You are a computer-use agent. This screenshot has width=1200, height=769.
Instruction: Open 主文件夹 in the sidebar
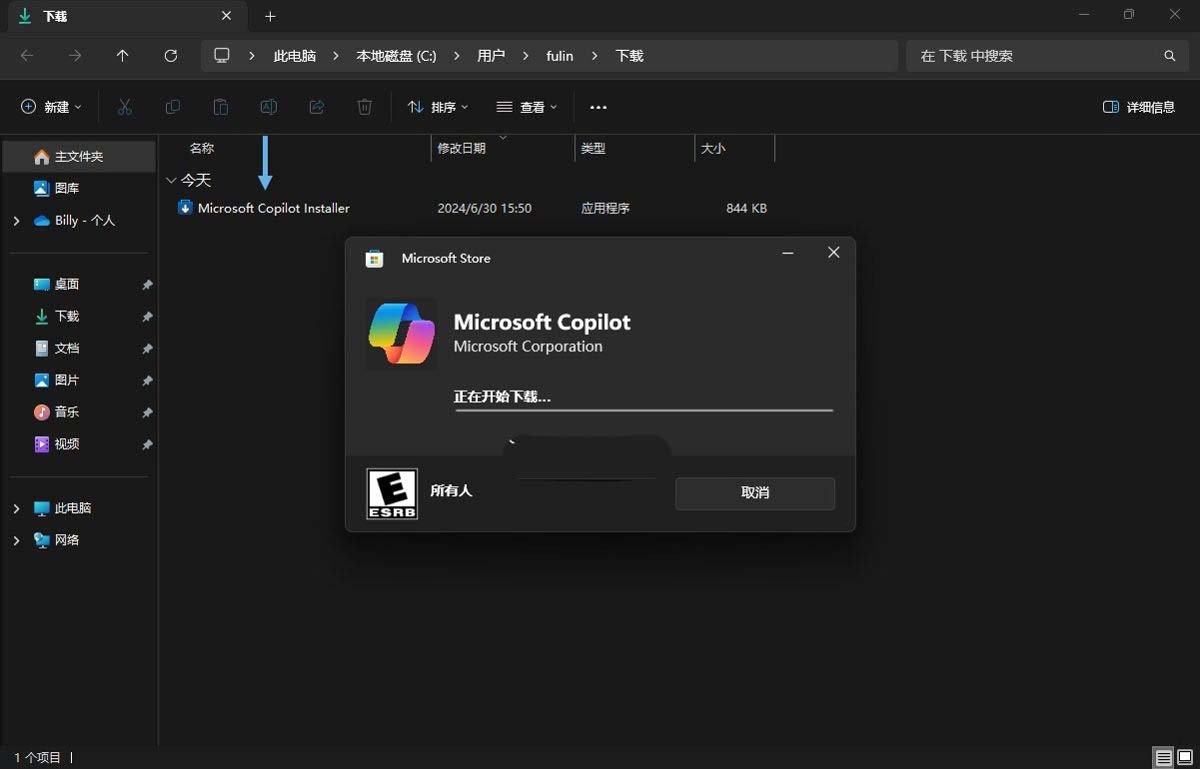pyautogui.click(x=78, y=157)
